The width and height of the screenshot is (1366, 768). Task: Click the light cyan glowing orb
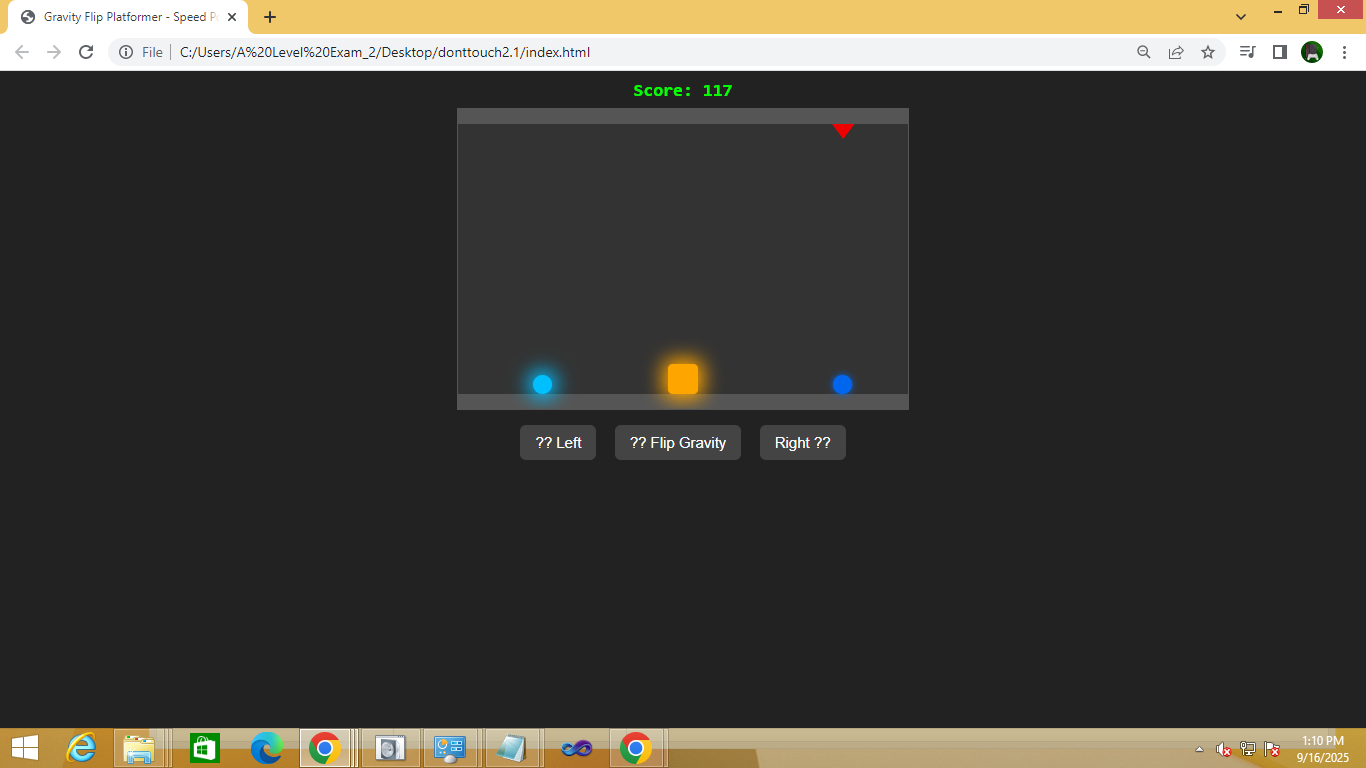[542, 384]
